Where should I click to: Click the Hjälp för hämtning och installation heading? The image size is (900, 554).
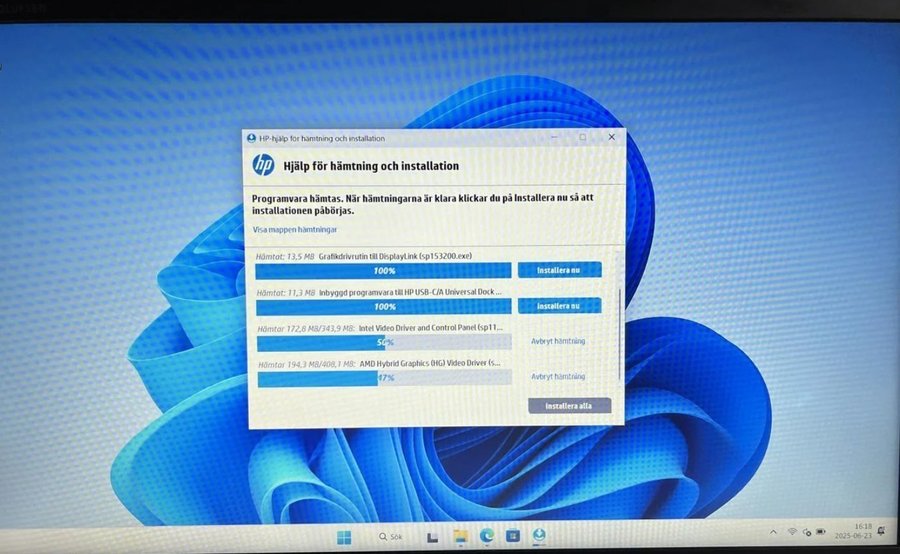click(x=371, y=166)
